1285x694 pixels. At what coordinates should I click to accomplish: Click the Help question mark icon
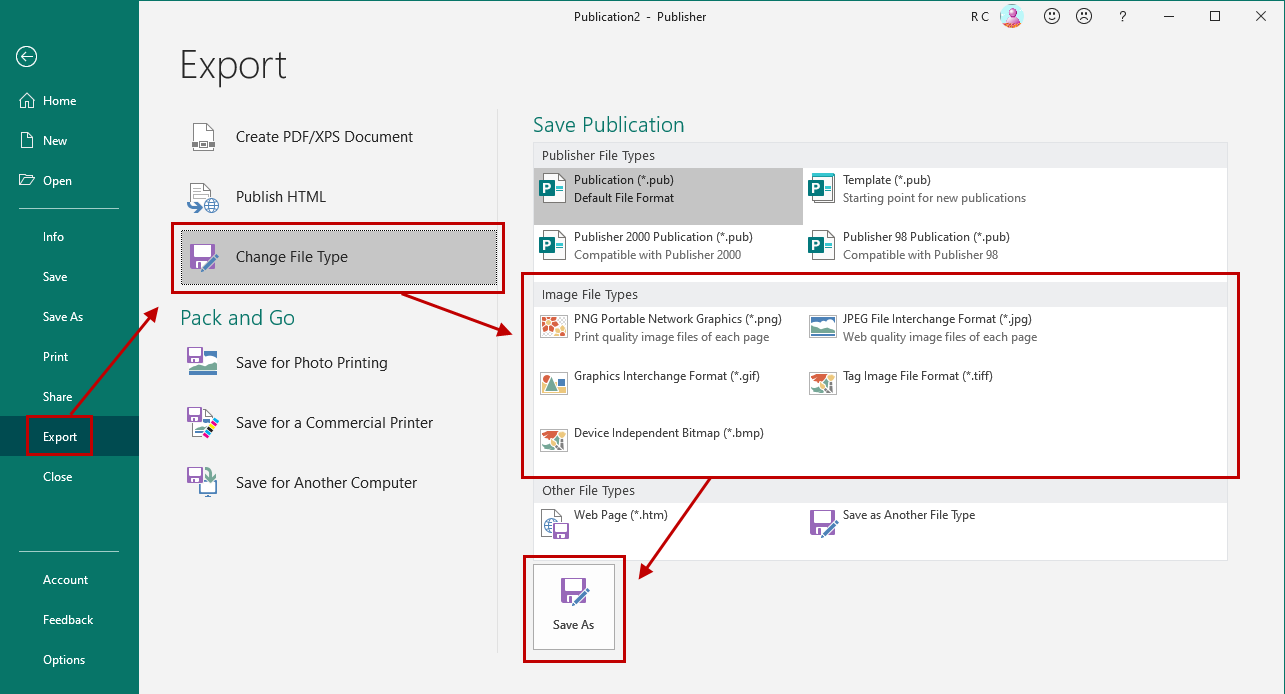(1123, 16)
